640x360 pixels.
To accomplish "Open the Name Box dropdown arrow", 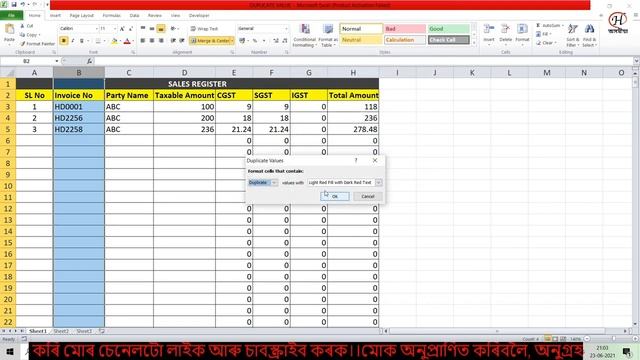I will 57,61.
